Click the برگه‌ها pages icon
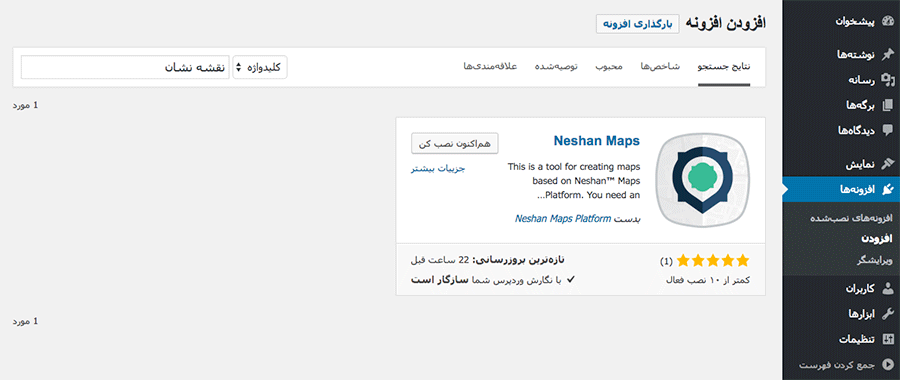 tap(887, 105)
